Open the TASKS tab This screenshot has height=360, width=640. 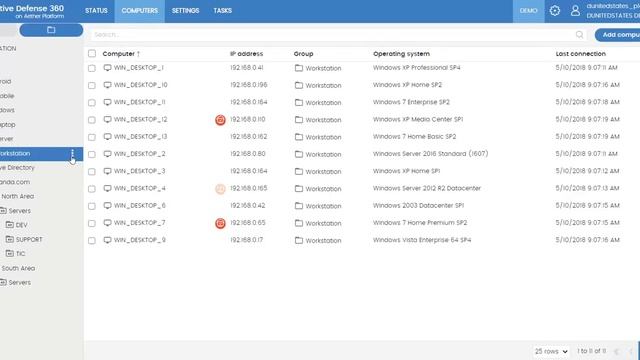(x=222, y=11)
